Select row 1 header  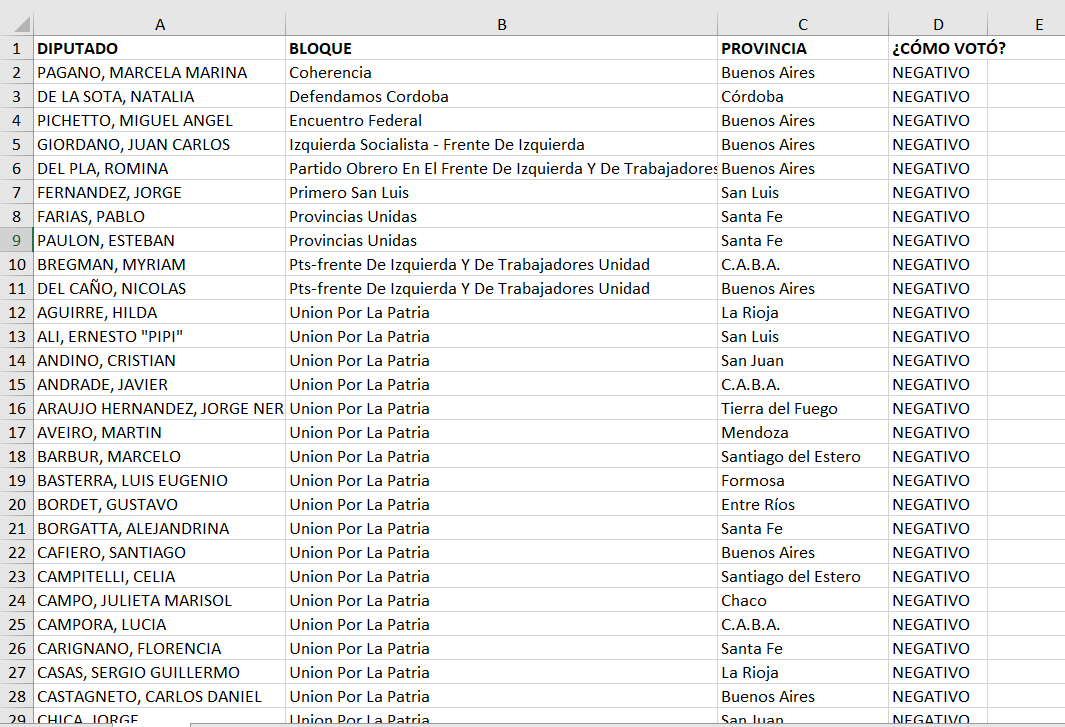(x=16, y=48)
